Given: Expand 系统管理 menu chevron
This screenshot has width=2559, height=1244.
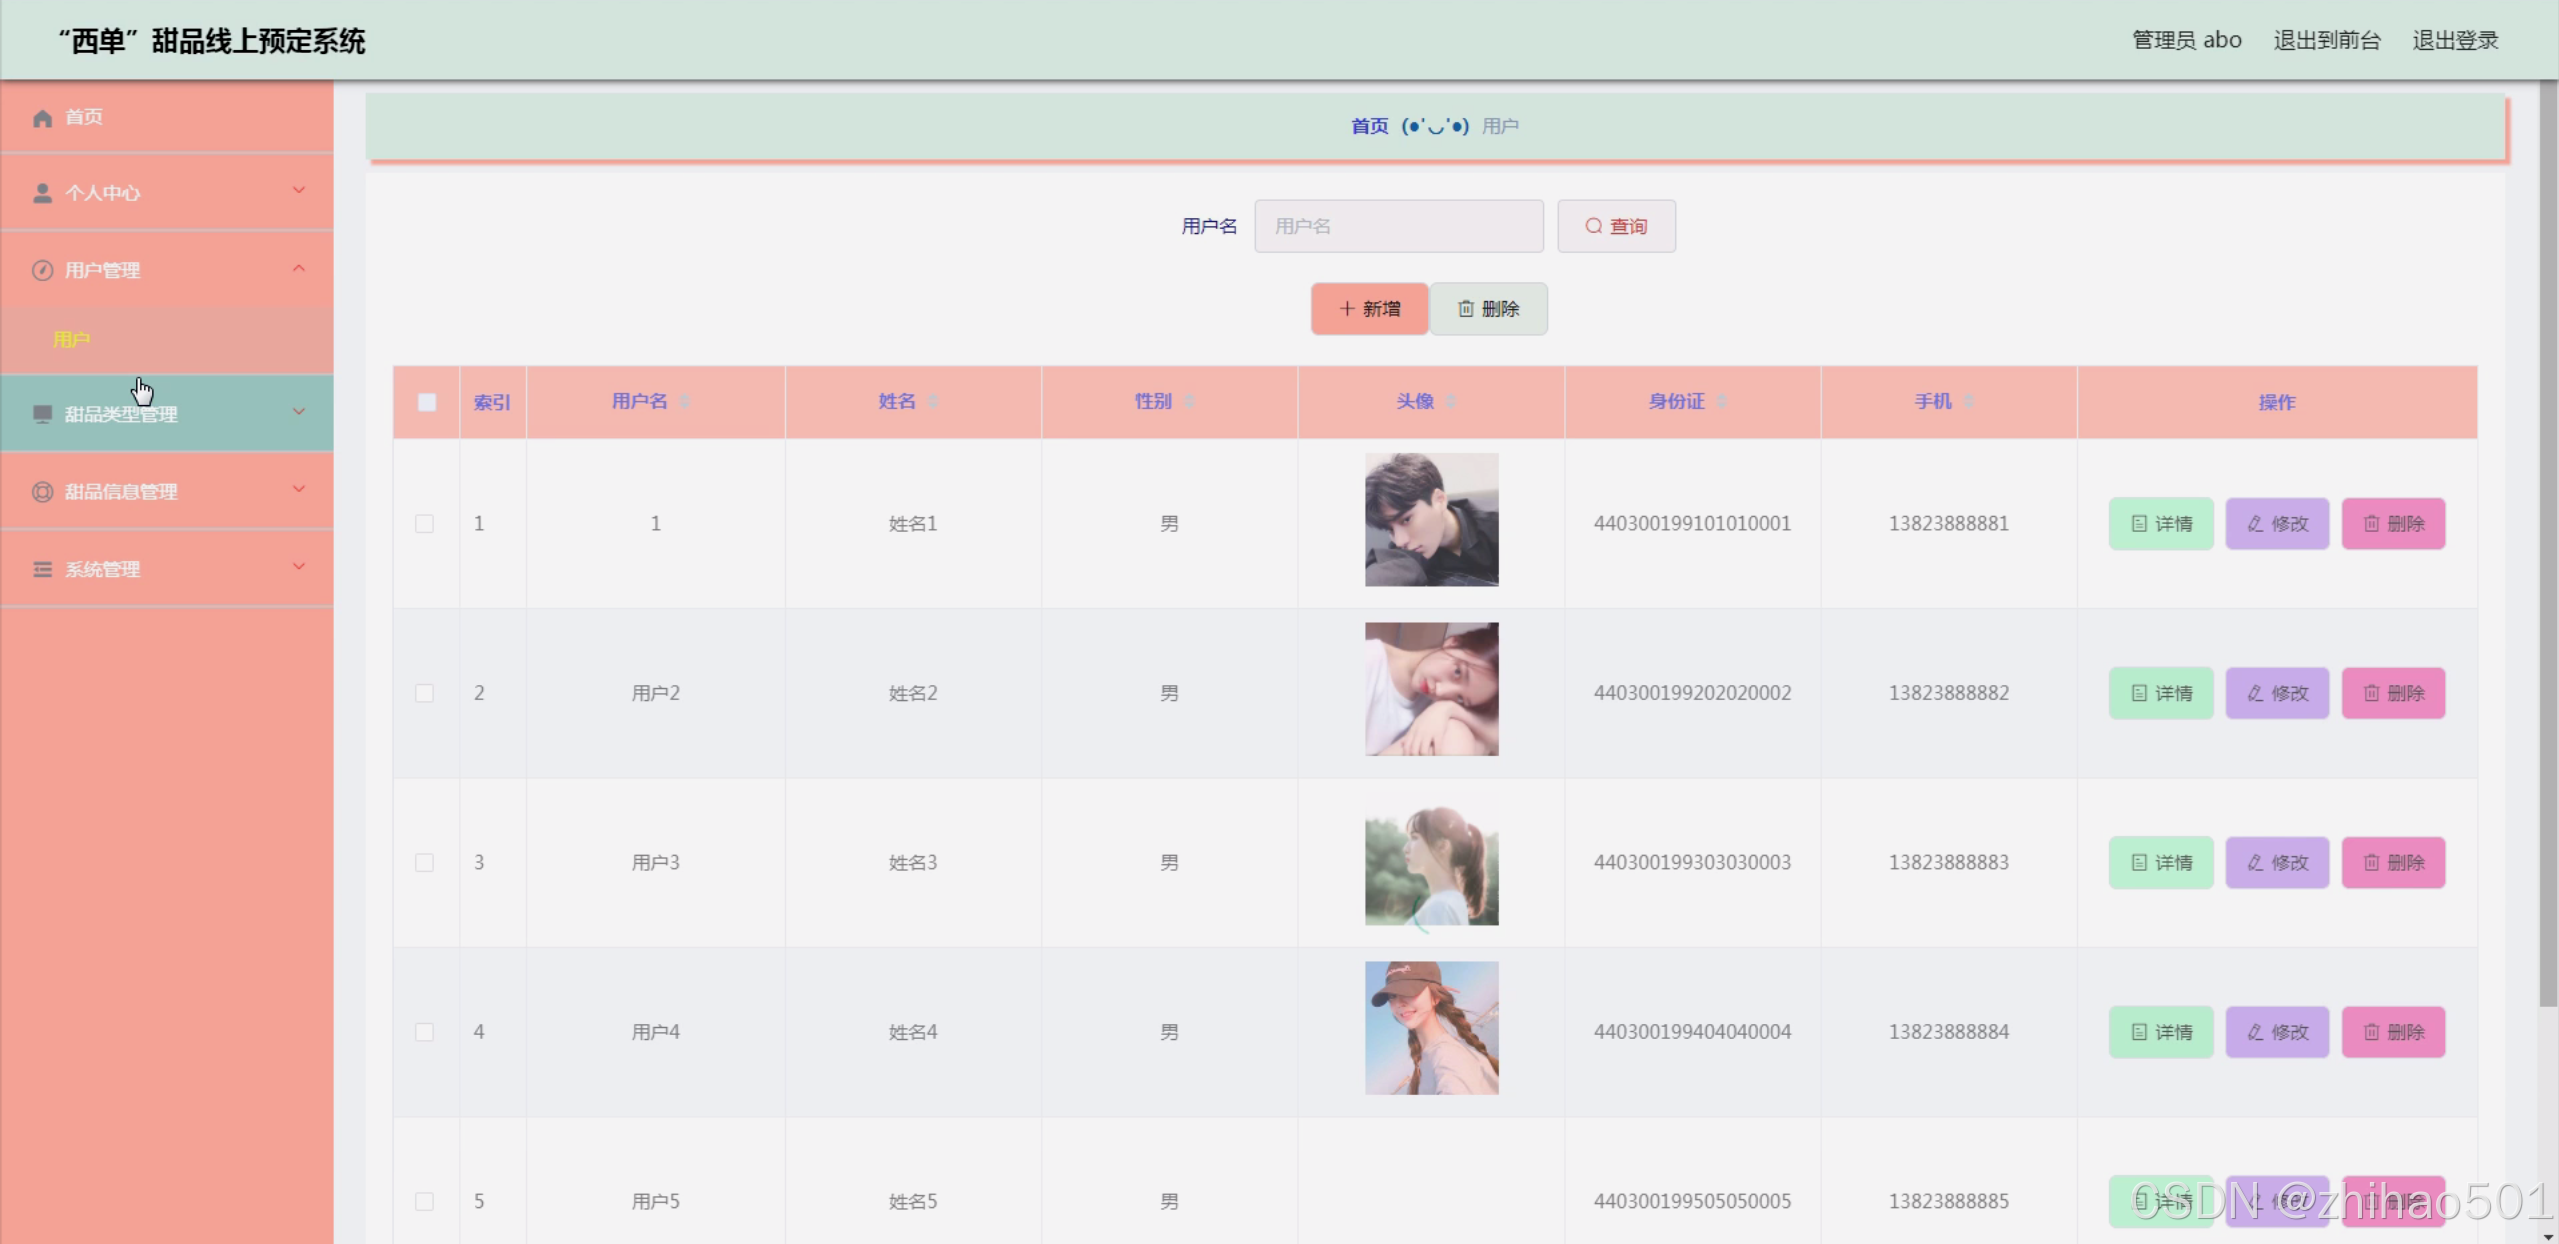Looking at the screenshot, I should (x=298, y=567).
